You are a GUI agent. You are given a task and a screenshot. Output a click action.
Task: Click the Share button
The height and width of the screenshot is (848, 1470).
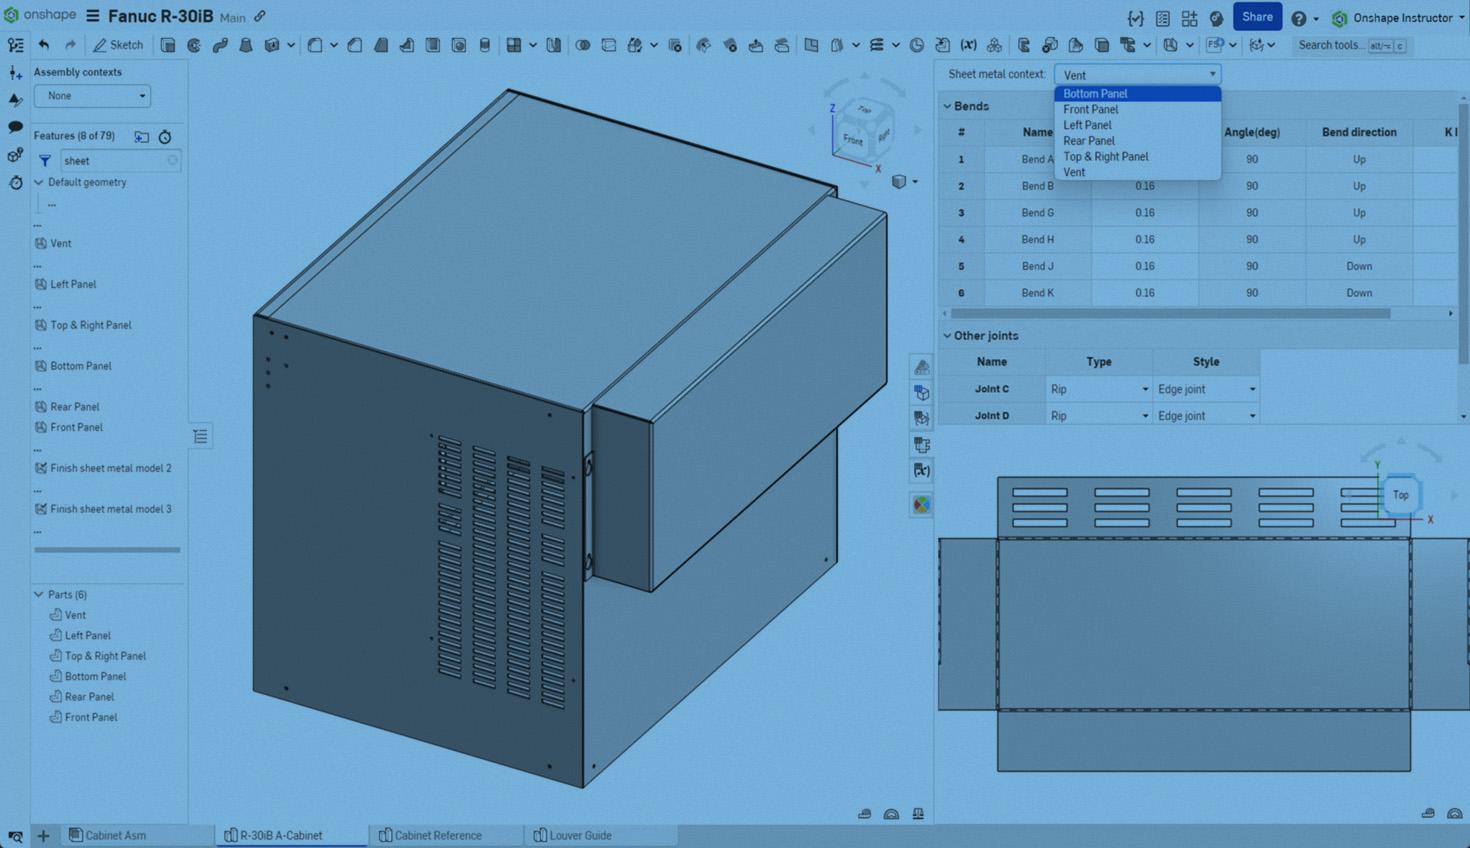tap(1256, 17)
